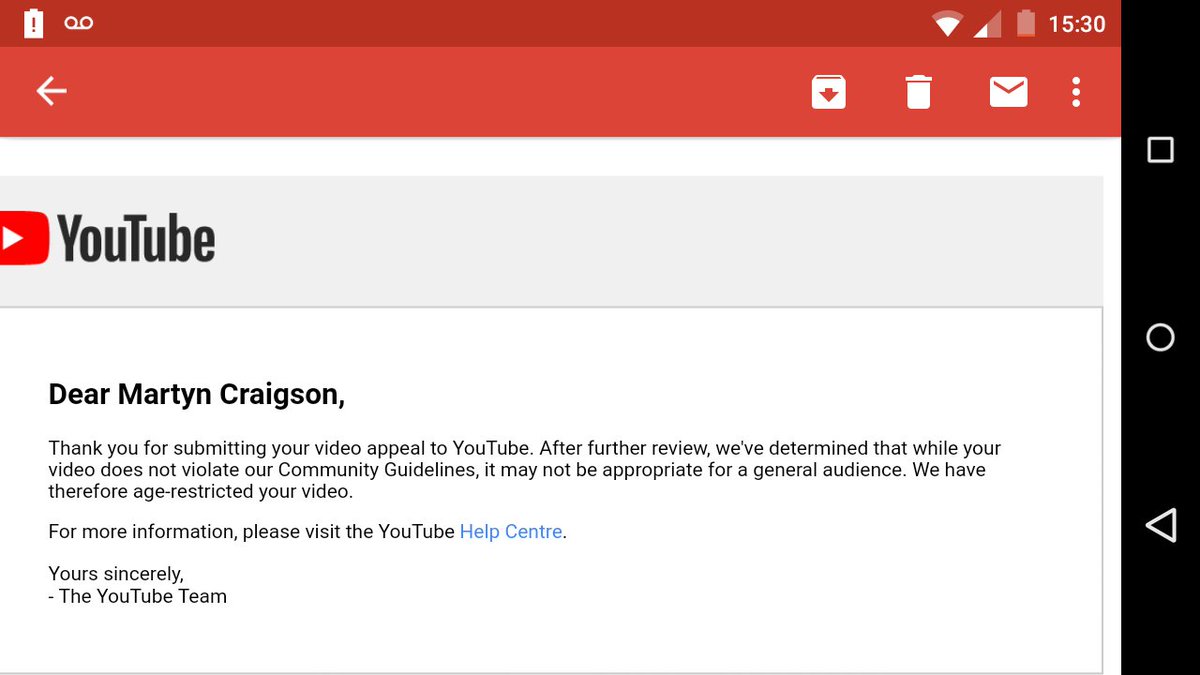The height and width of the screenshot is (675, 1200).
Task: Tap the paragraph beginning 'Thank you for submitting'
Action: 525,469
